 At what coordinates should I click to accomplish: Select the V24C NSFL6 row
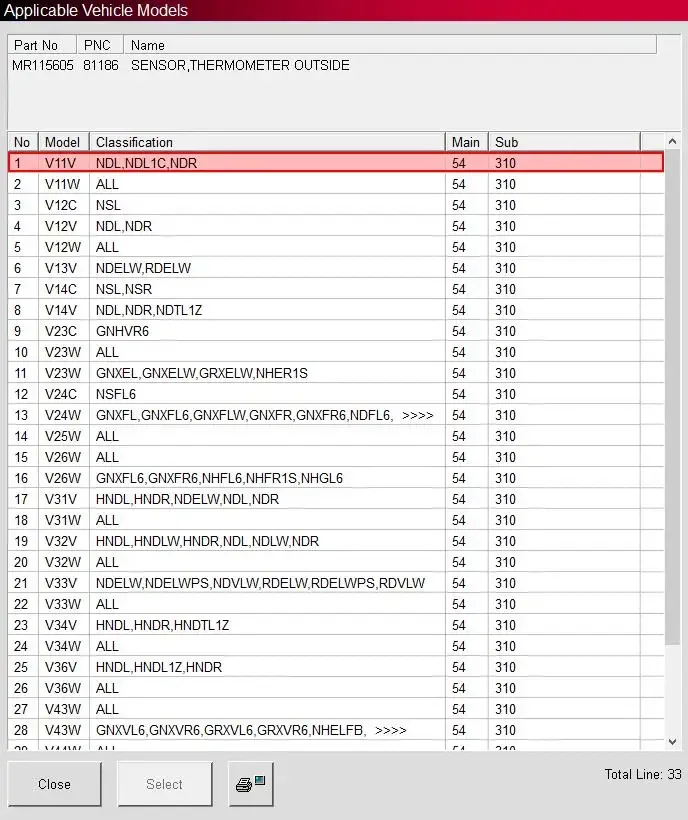click(x=336, y=394)
